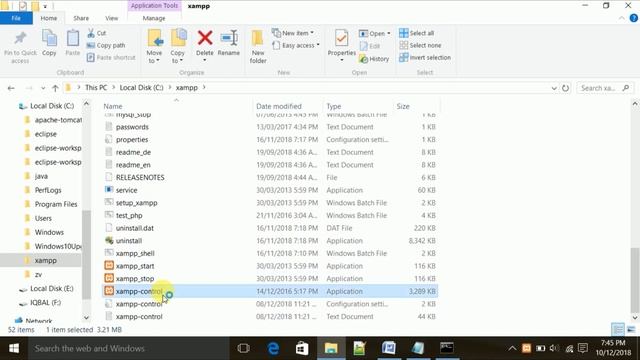Open the action center notifications icon
Viewport: 640px width, 360px height.
(583, 348)
